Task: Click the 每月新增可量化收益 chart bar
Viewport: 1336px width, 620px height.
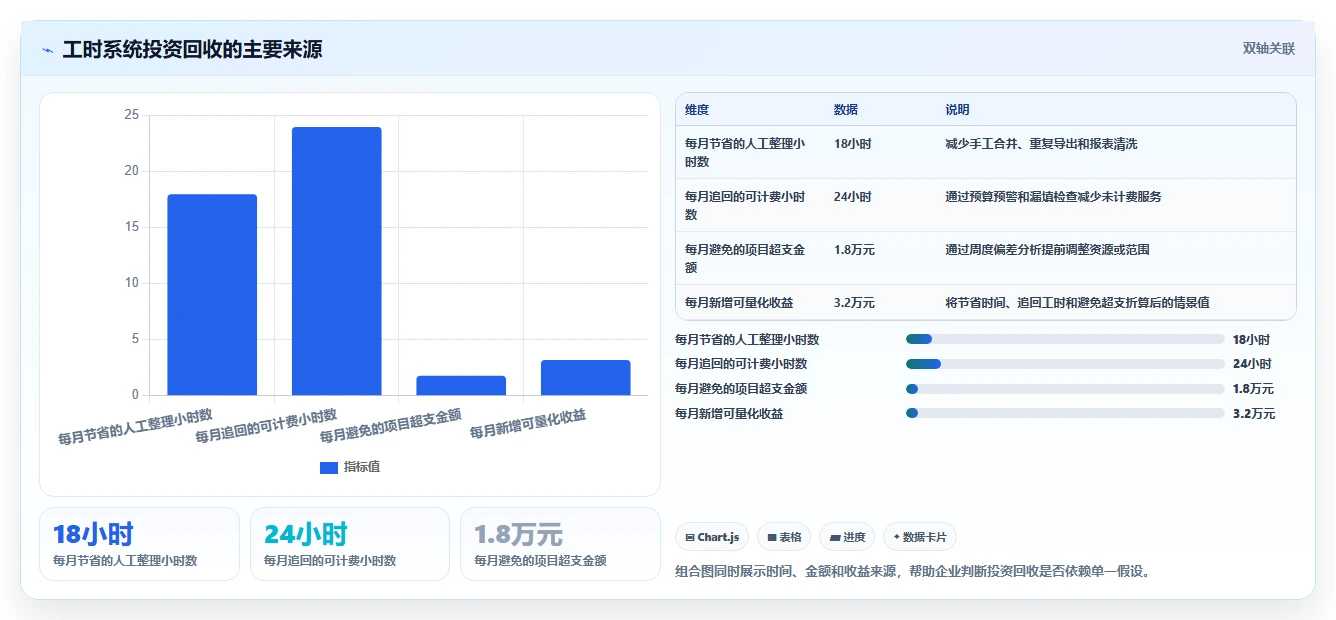Action: (585, 378)
